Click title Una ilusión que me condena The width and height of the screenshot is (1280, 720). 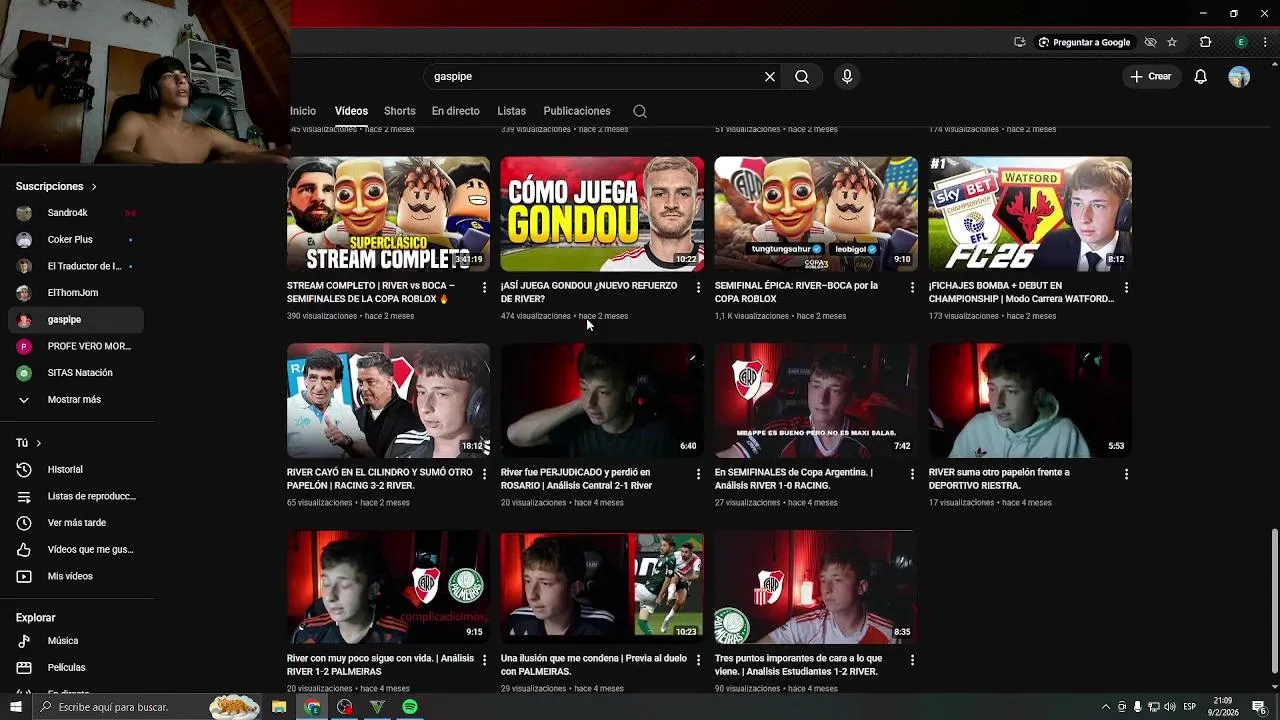pos(594,665)
